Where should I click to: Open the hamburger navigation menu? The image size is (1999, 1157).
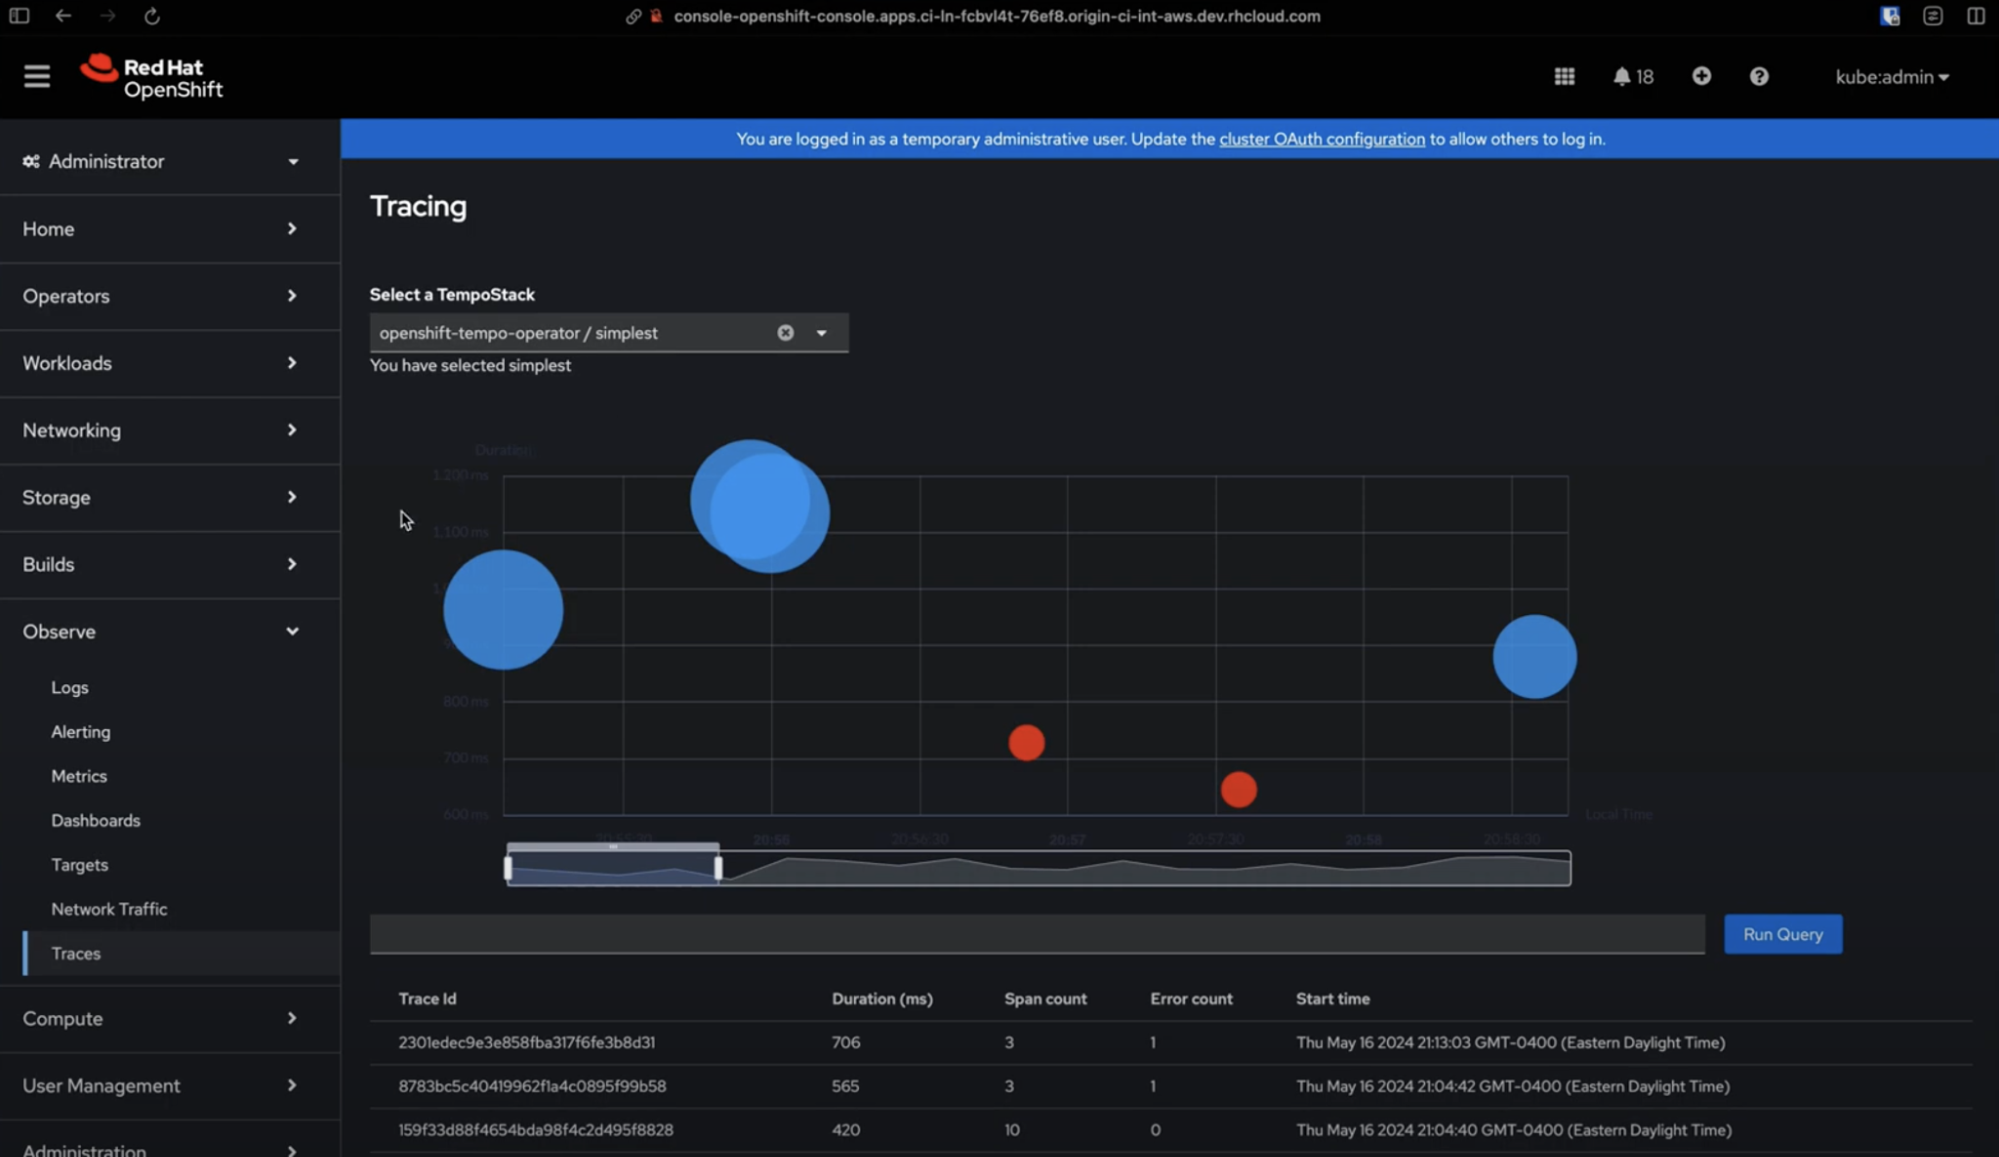[37, 77]
